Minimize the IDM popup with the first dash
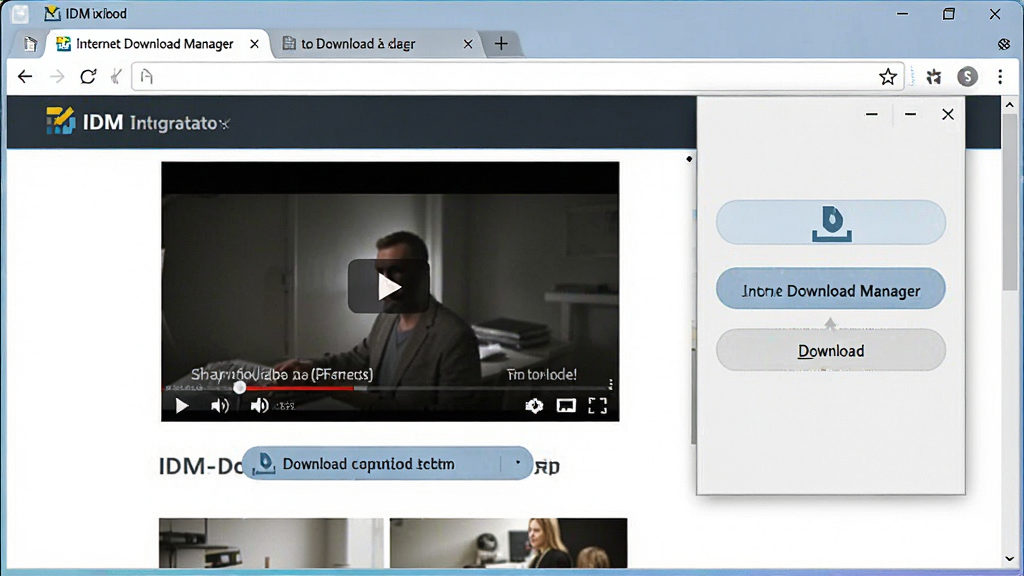Image resolution: width=1024 pixels, height=576 pixels. point(871,114)
